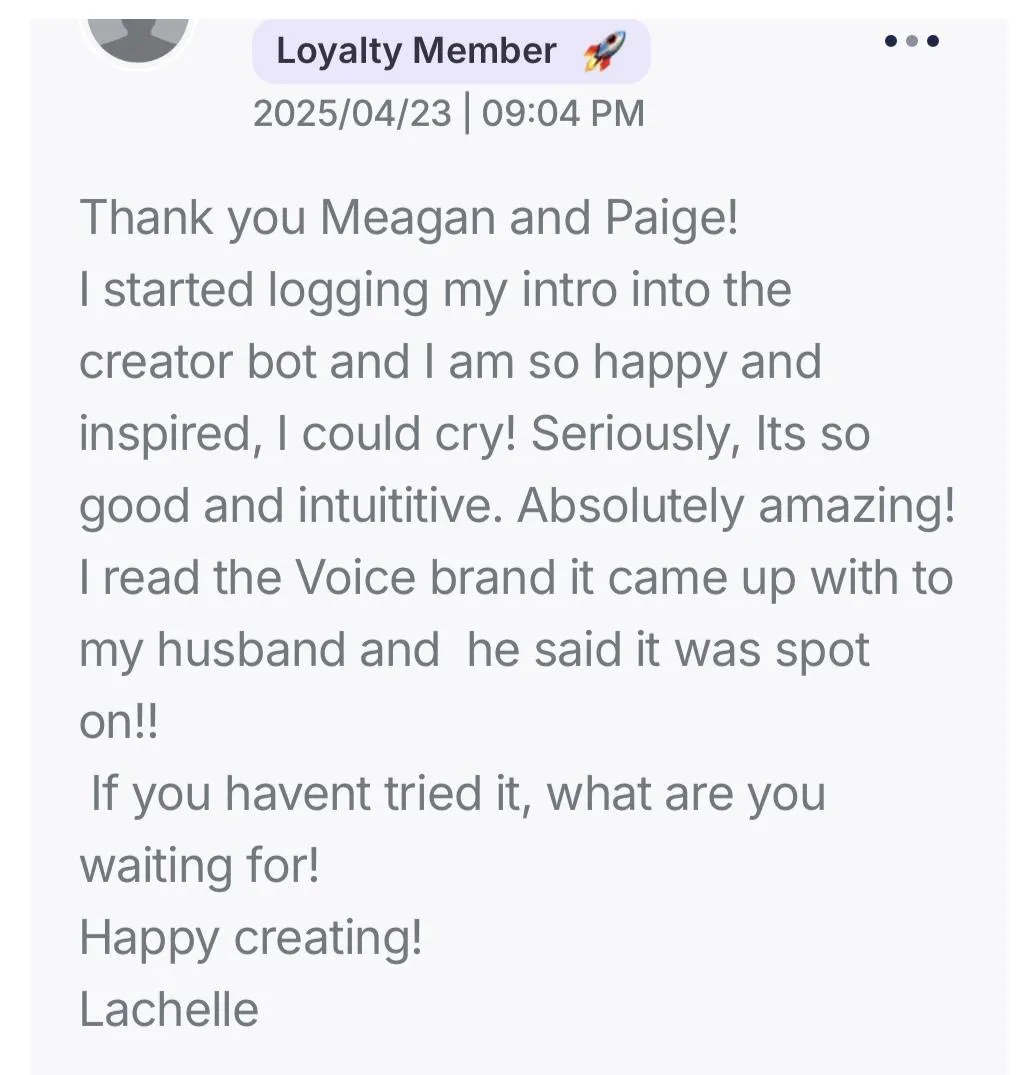Click the line 'I read the Voice brand'
This screenshot has height=1075, width=1032.
(x=516, y=578)
